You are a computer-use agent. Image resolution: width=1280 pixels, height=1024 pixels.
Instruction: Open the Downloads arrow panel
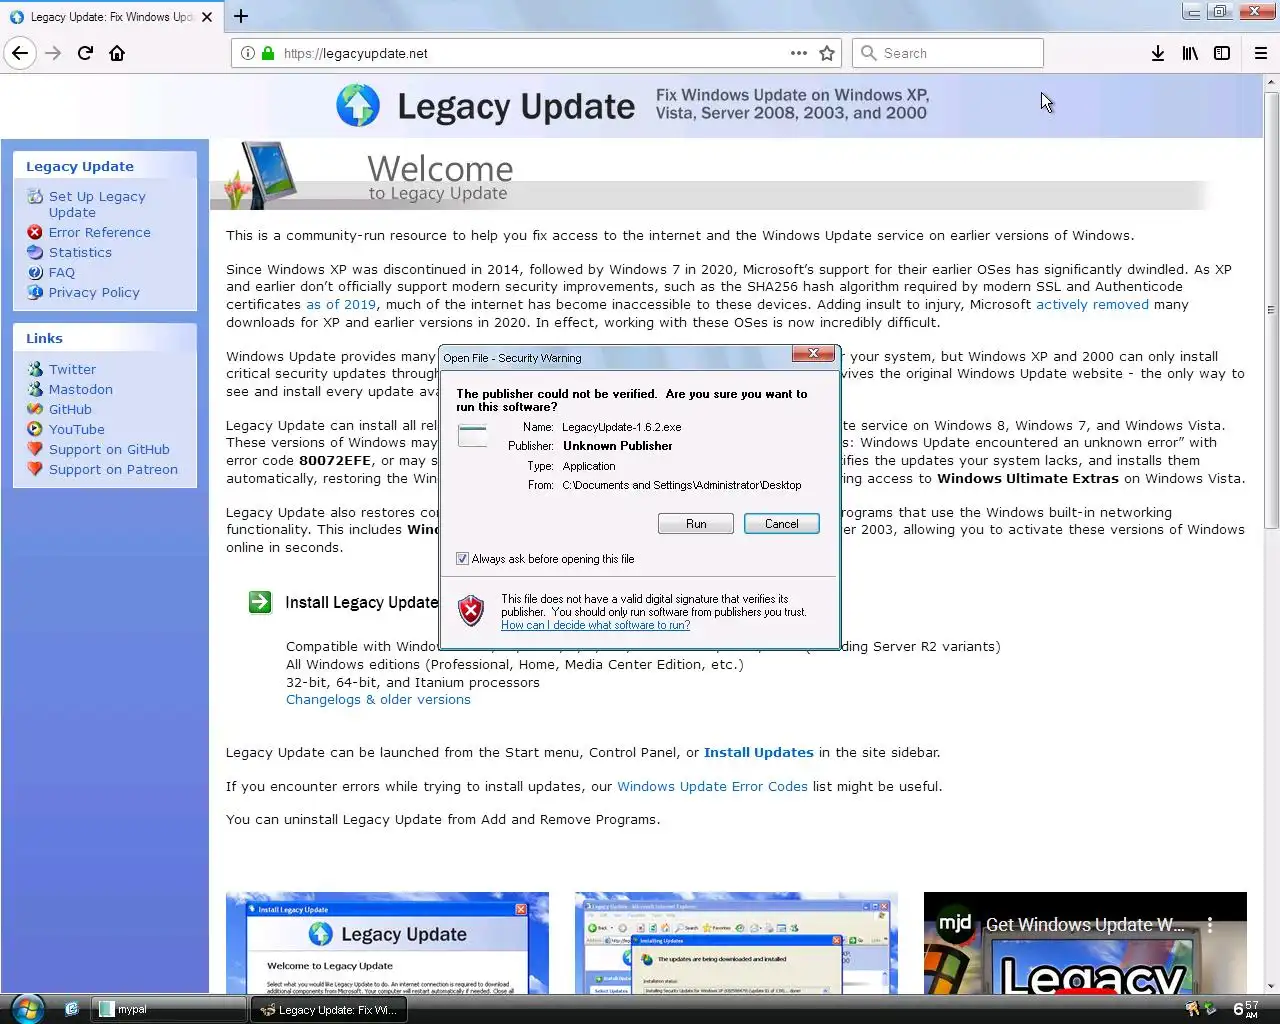[1157, 53]
